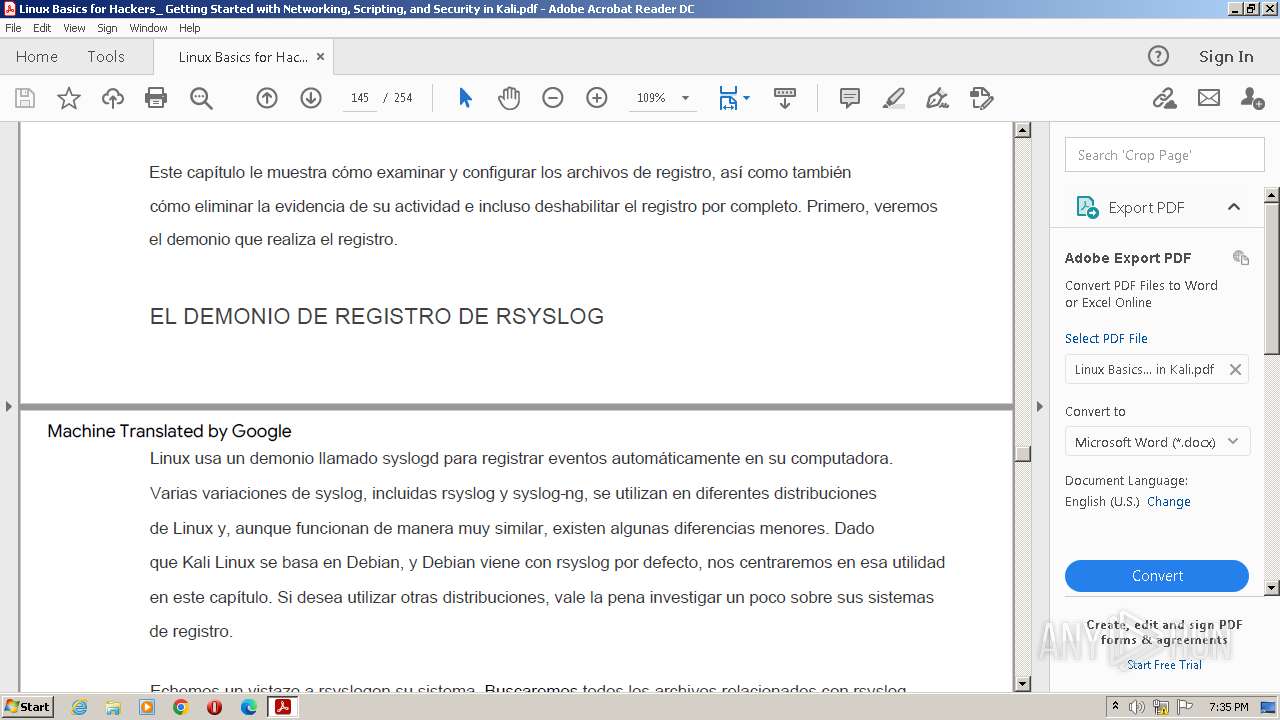Zoom out with the minus button
Image resolution: width=1280 pixels, height=720 pixels.
pyautogui.click(x=553, y=98)
